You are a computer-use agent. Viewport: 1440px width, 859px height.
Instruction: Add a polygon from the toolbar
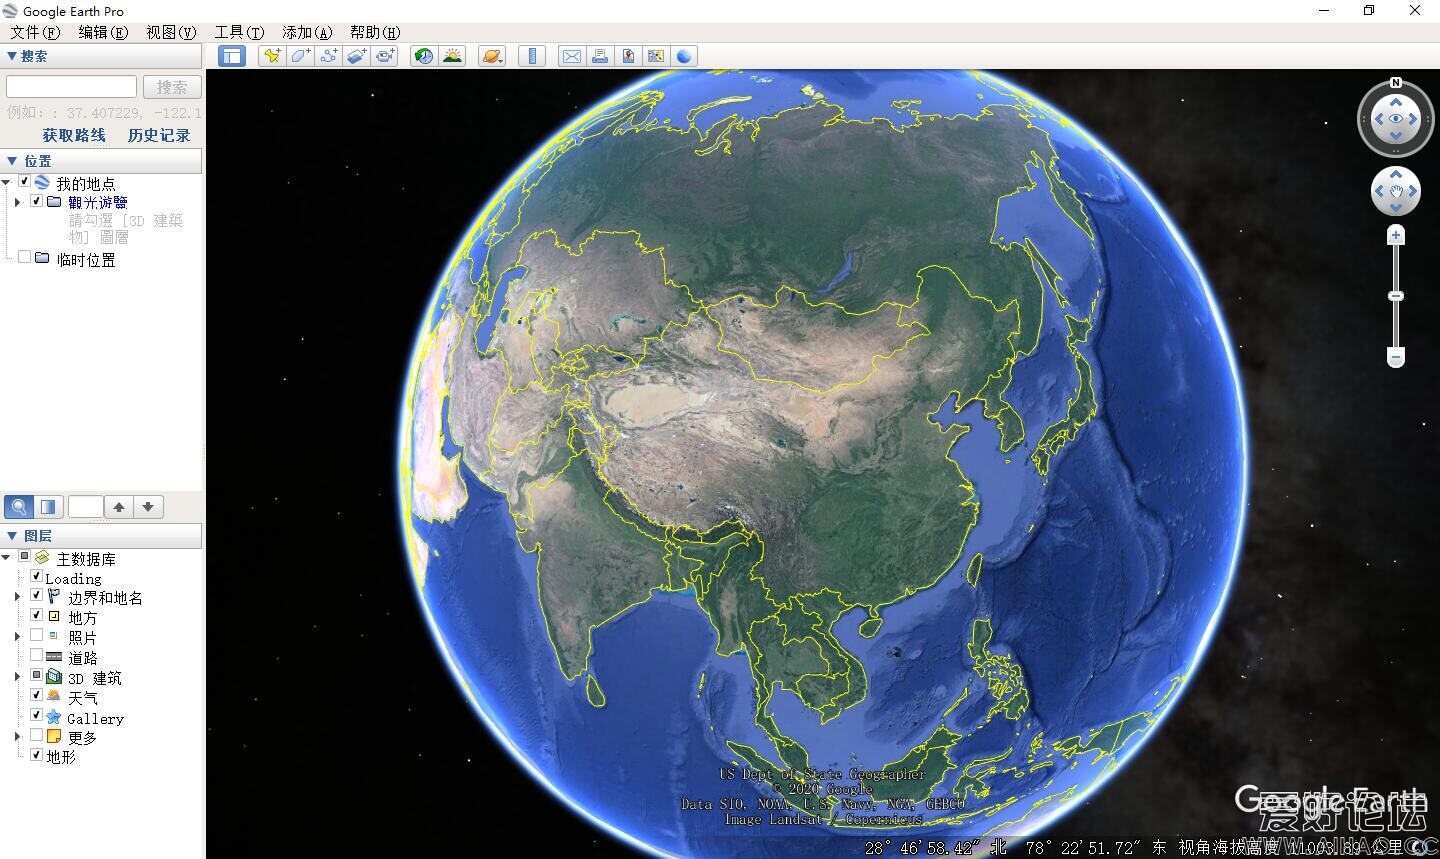click(300, 56)
